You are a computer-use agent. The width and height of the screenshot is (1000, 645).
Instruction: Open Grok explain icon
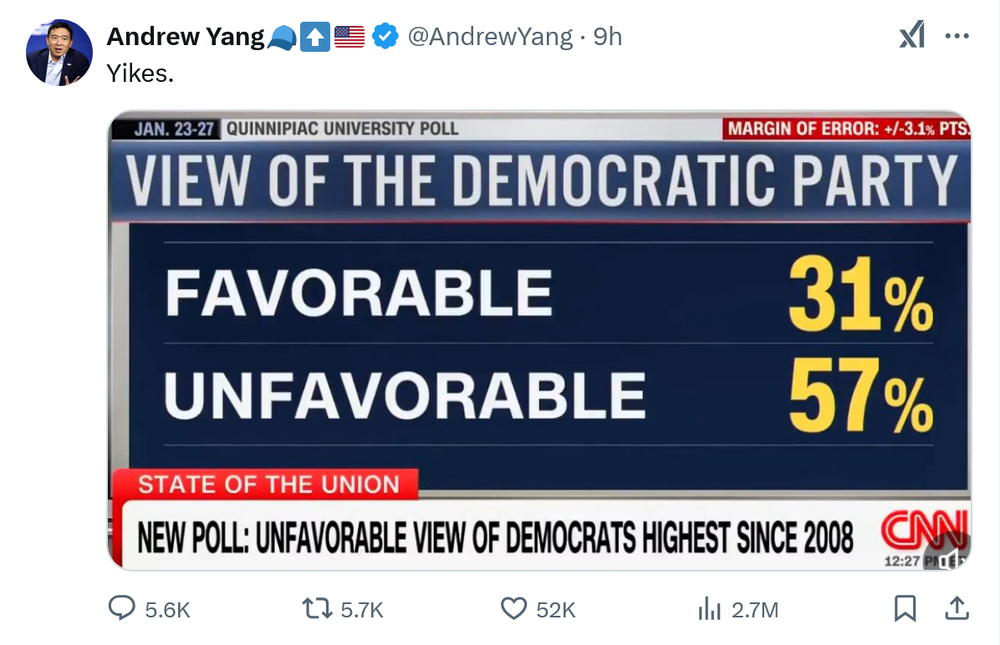(911, 37)
